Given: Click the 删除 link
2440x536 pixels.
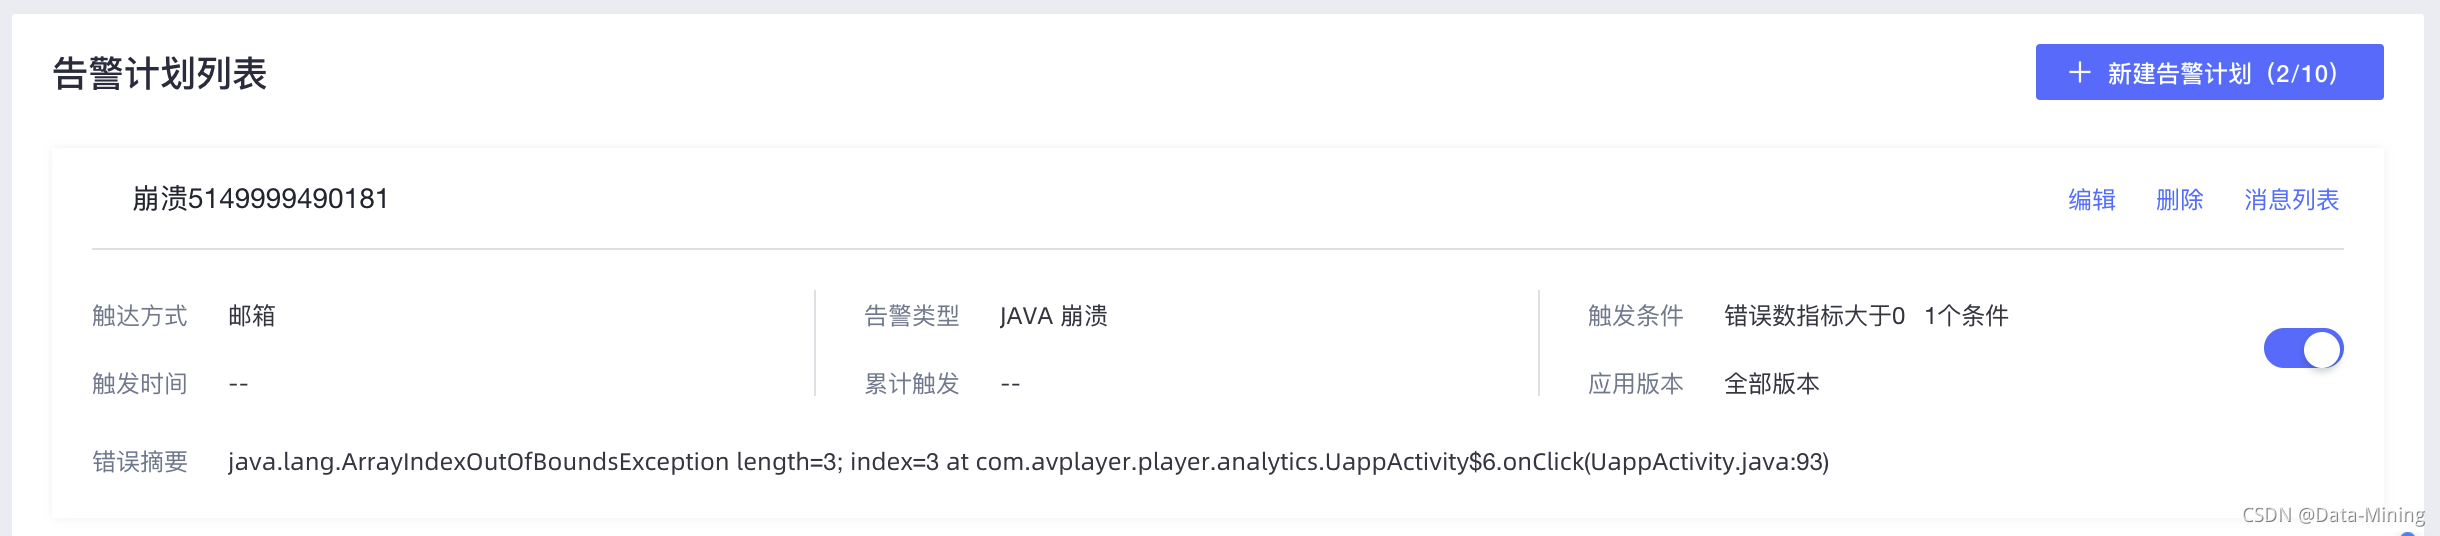Looking at the screenshot, I should click(x=2179, y=200).
